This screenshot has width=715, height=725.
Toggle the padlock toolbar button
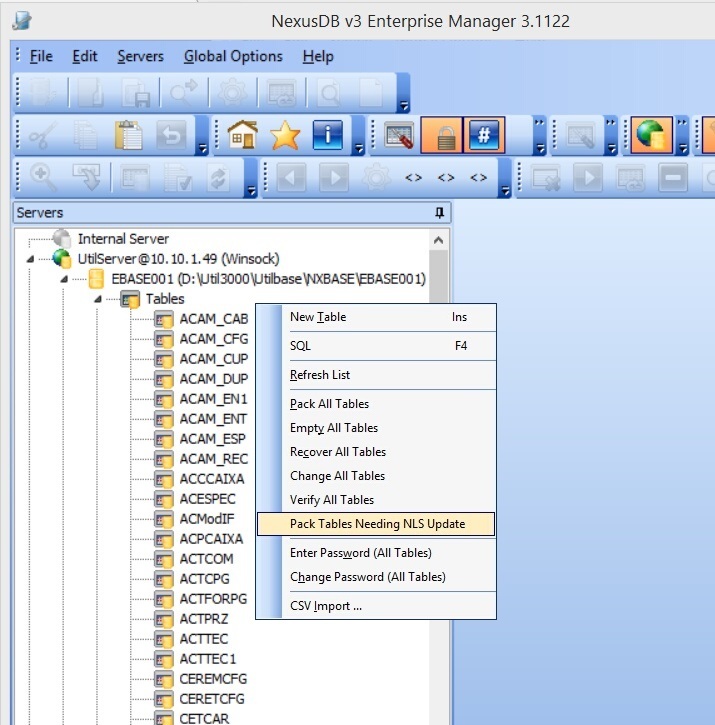click(442, 135)
